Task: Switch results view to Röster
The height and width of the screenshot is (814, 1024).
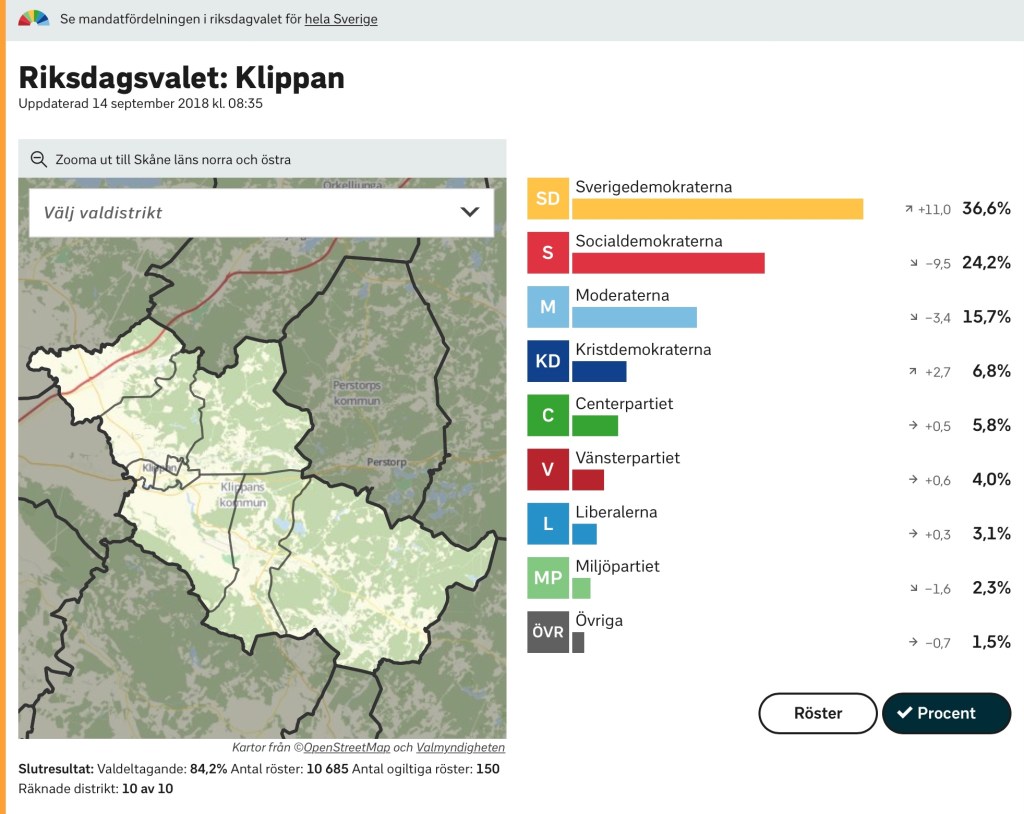Action: point(817,713)
